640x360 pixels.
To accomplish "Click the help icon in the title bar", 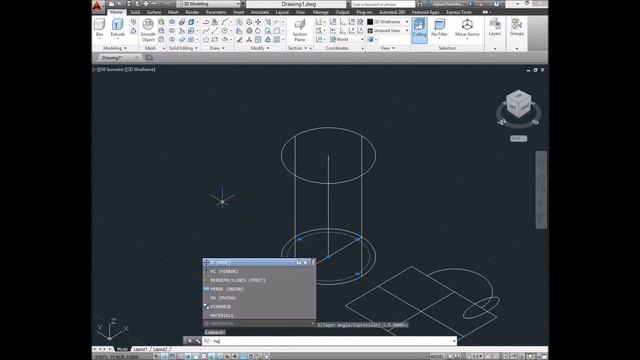I will coord(496,4).
